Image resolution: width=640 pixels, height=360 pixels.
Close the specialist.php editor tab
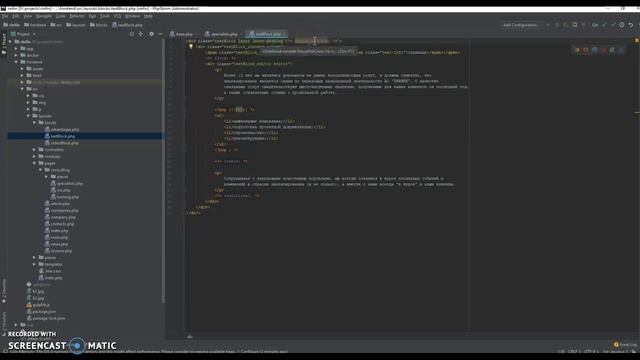[241, 34]
